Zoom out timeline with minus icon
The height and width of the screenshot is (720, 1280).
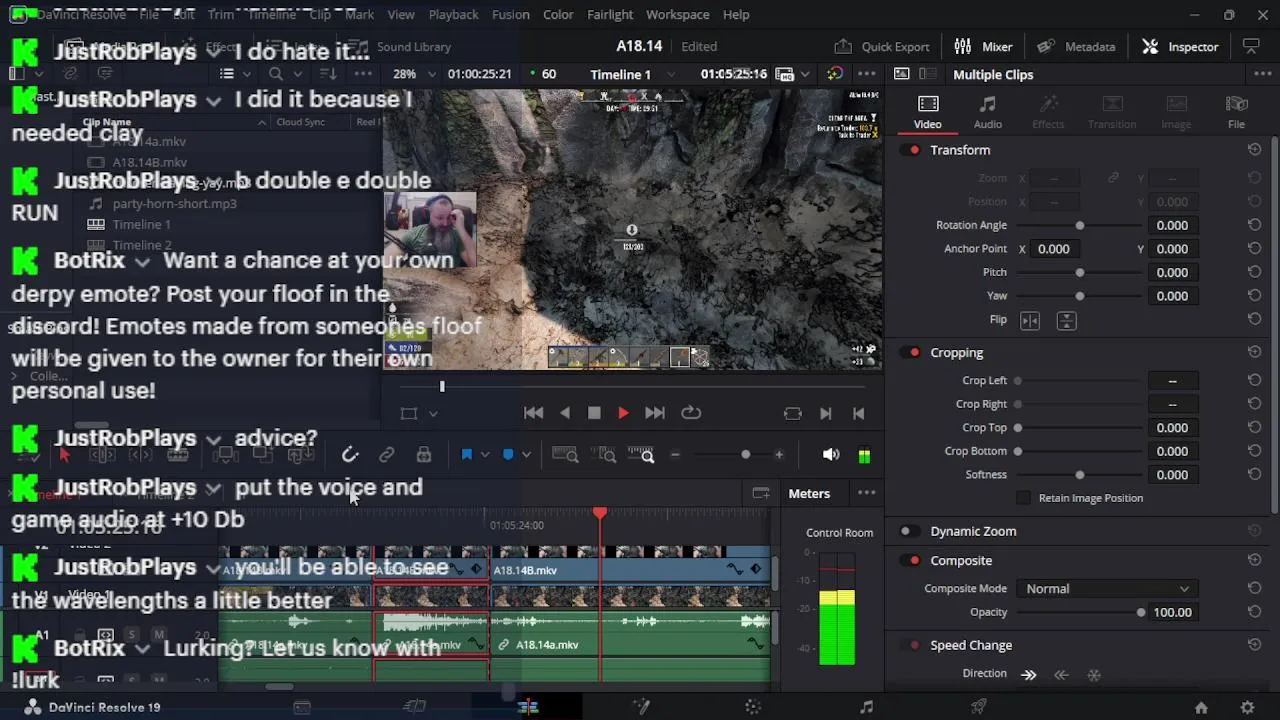pyautogui.click(x=675, y=455)
